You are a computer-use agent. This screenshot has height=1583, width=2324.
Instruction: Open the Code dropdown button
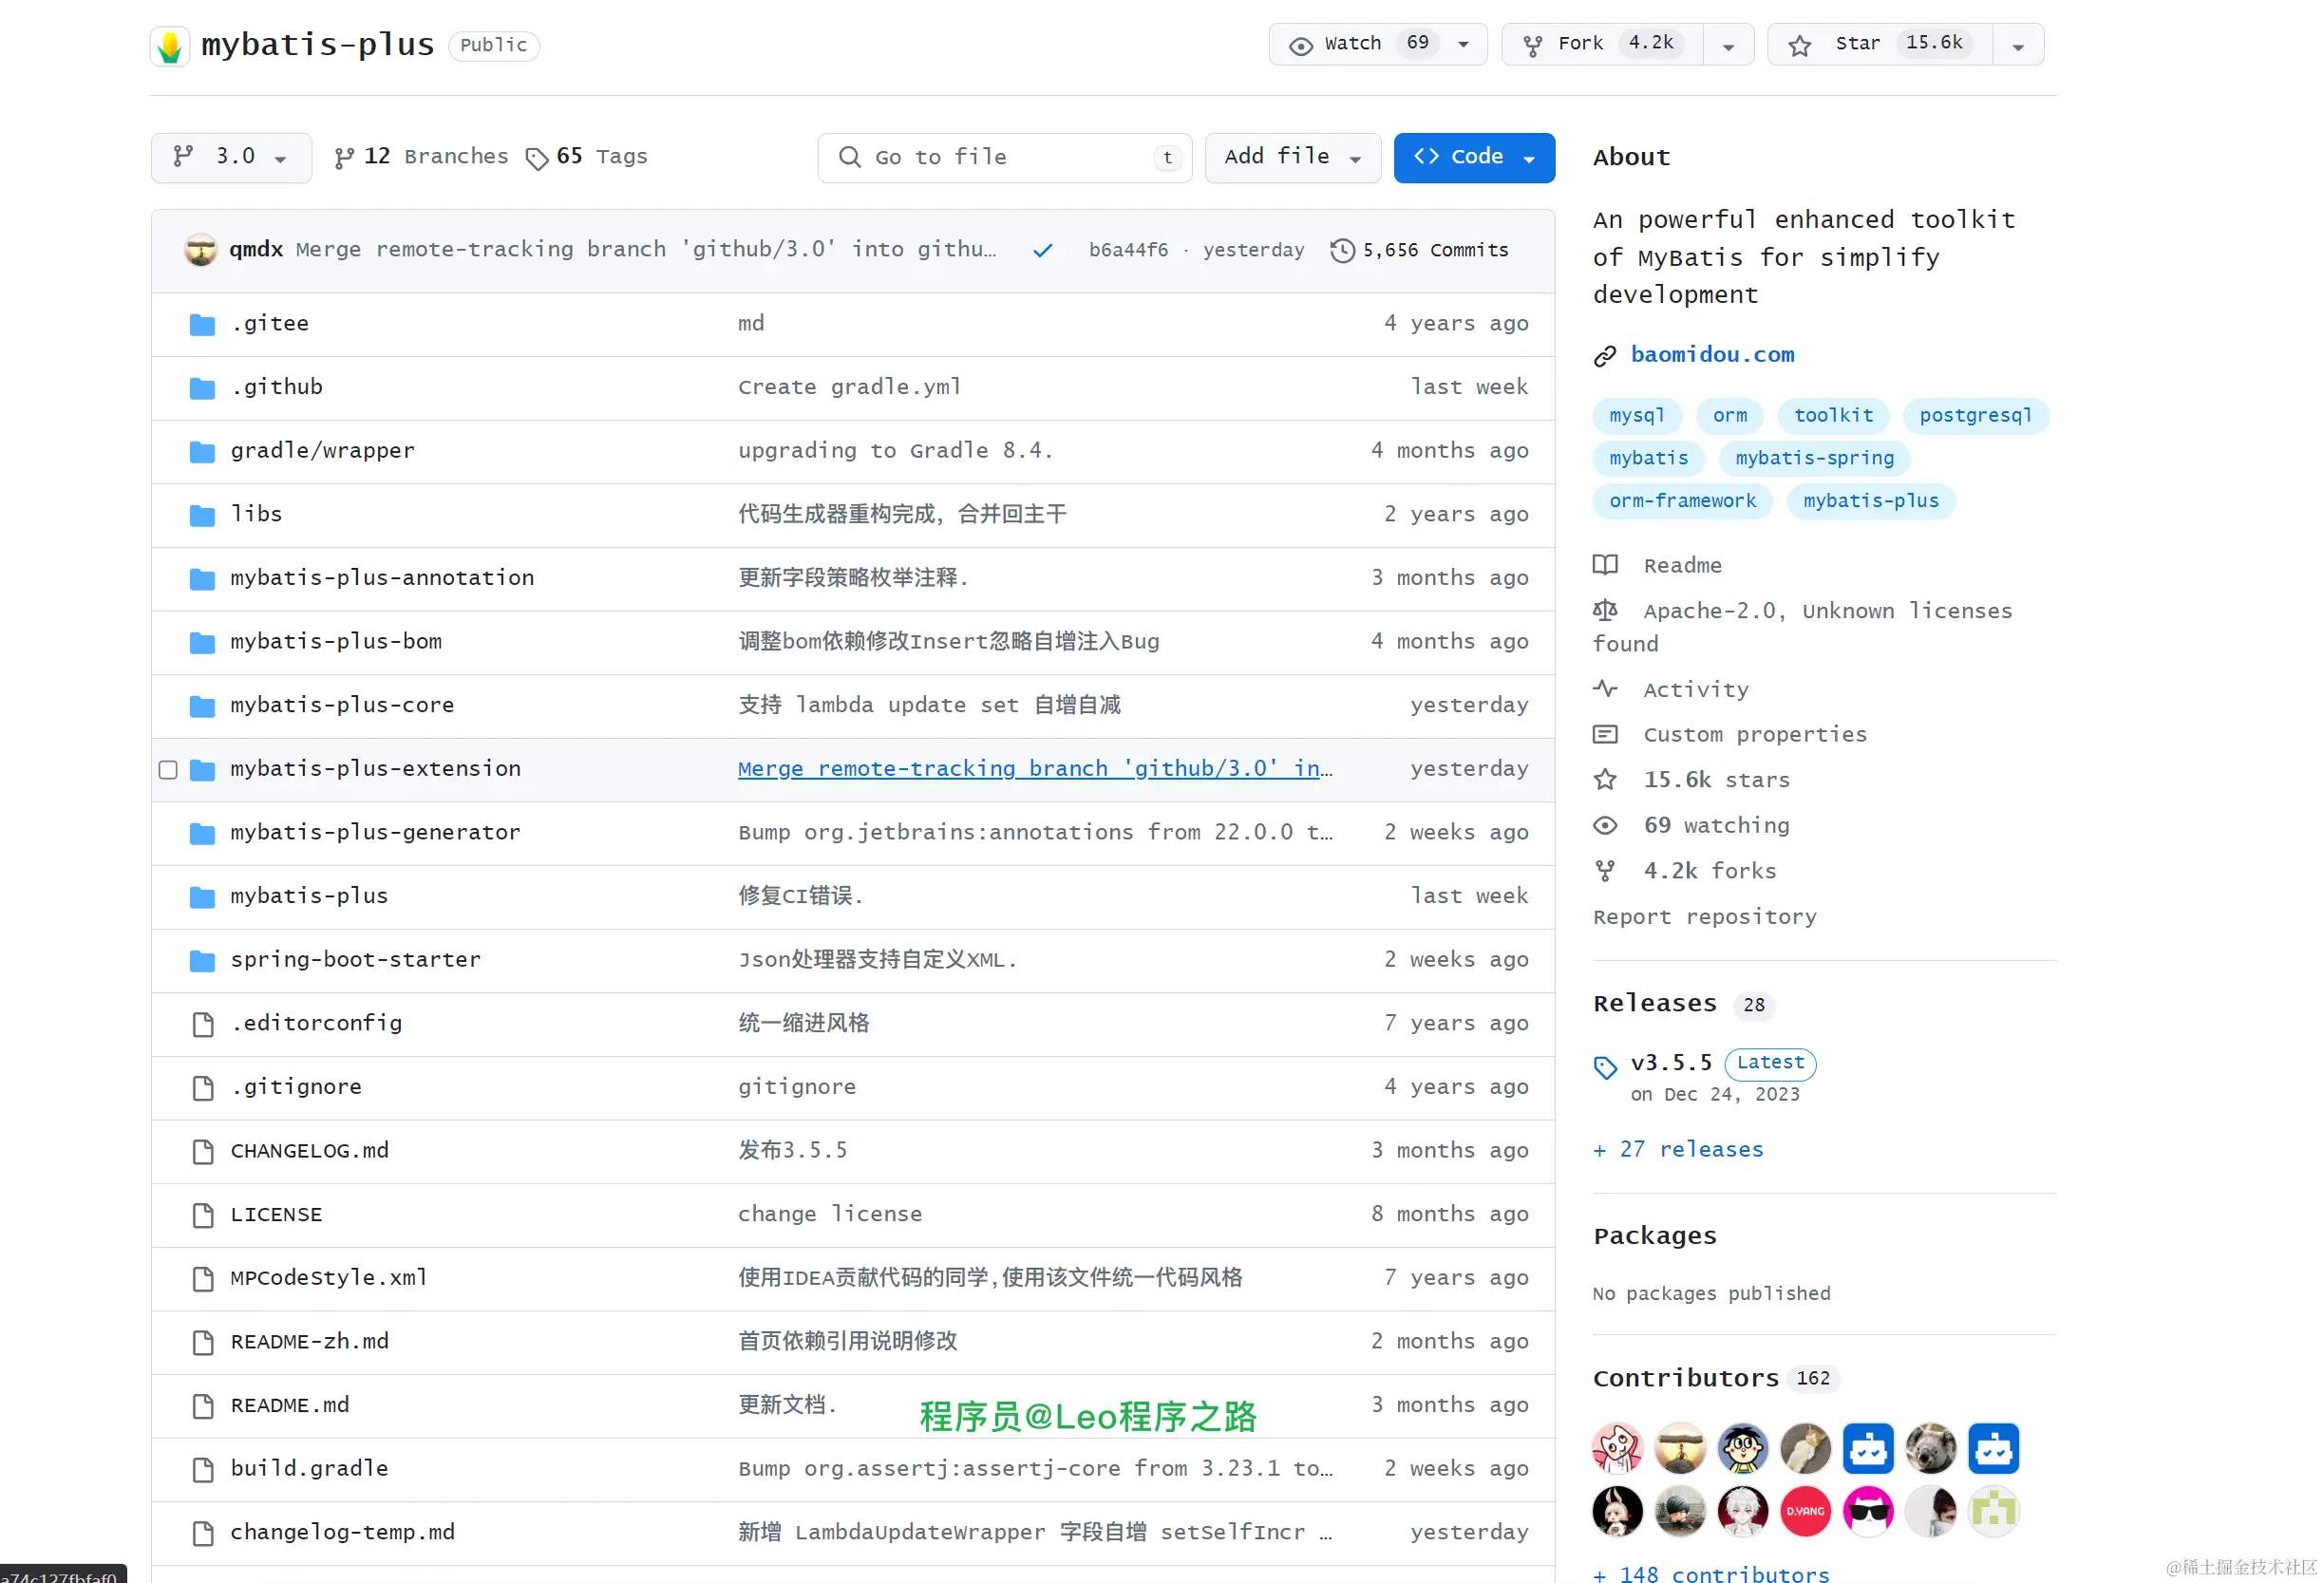click(x=1473, y=157)
